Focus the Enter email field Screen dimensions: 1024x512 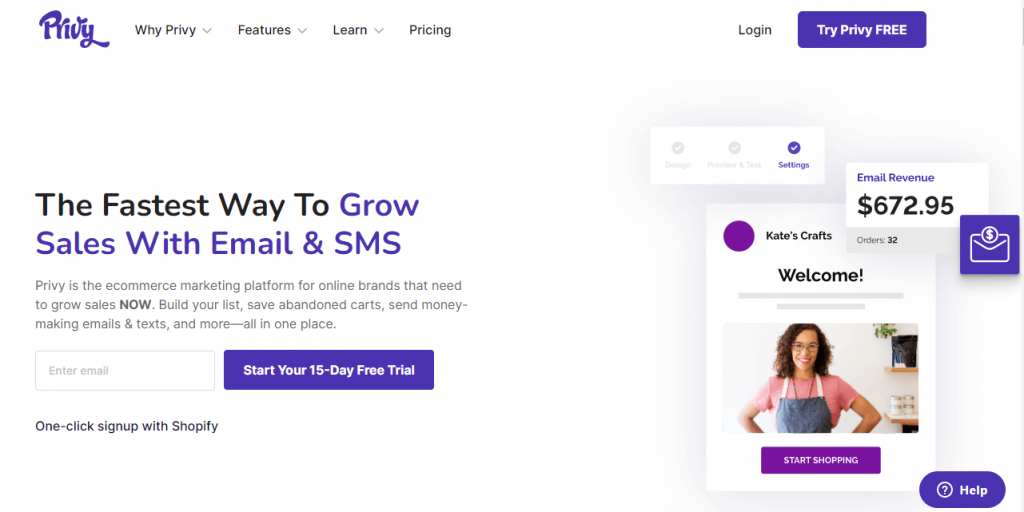125,371
